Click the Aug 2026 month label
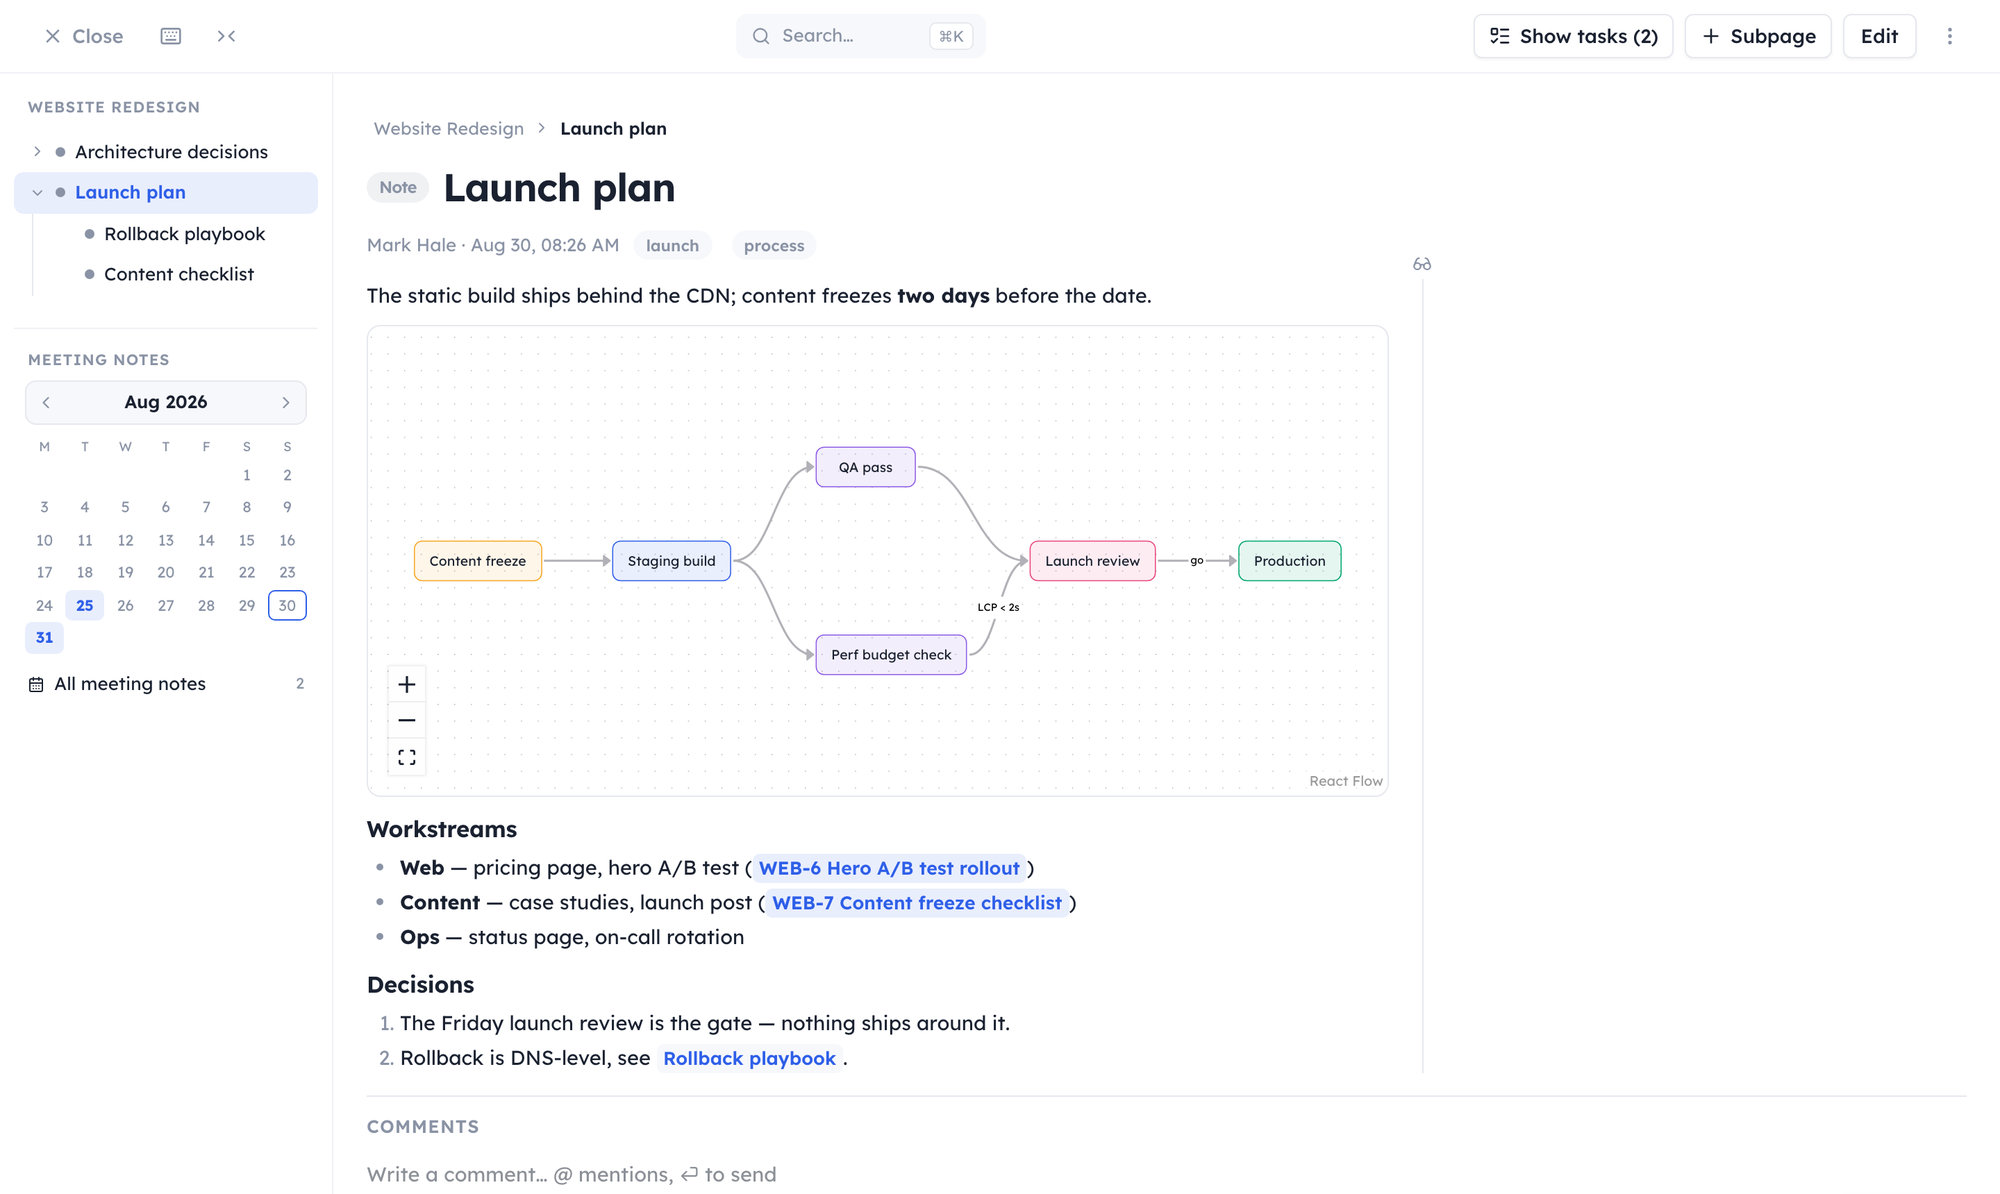The width and height of the screenshot is (2000, 1194). 166,402
